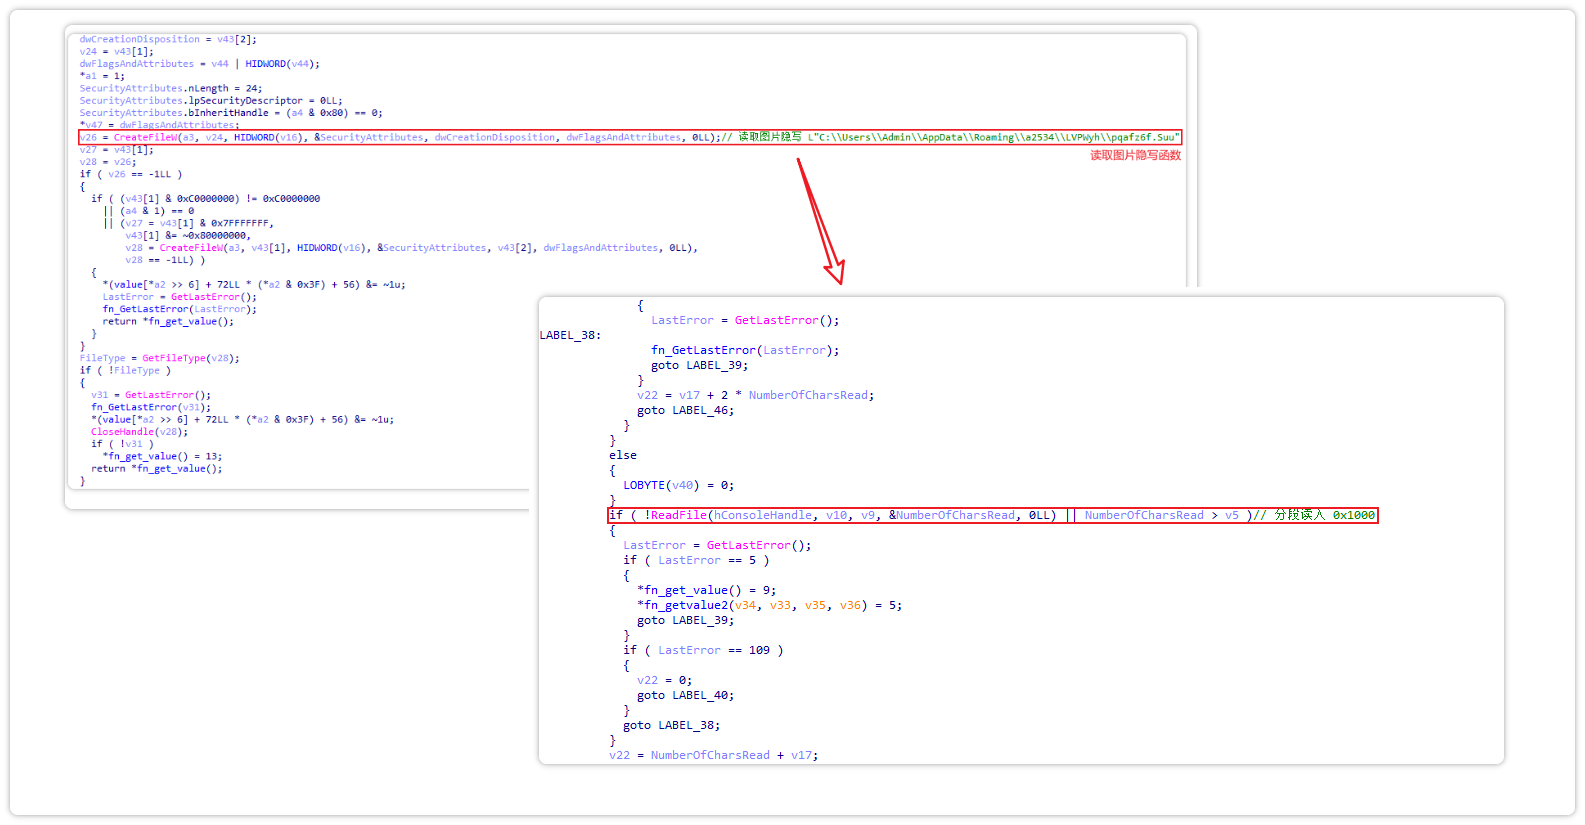This screenshot has height=825, width=1585.
Task: Click the red arrow connecting the two code panels
Action: click(820, 222)
